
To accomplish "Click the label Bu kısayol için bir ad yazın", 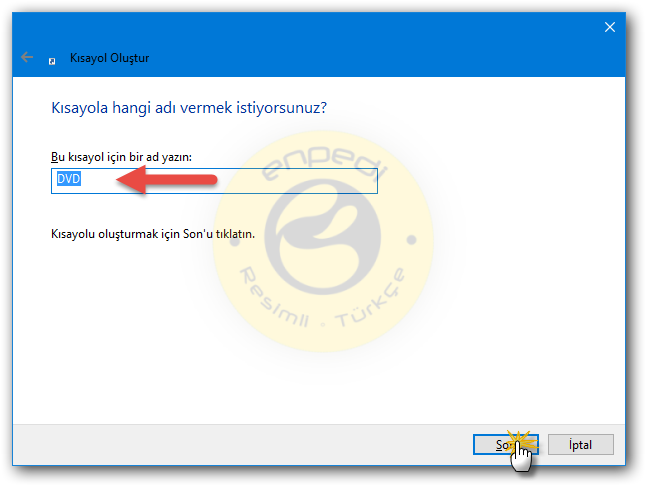I will (x=122, y=157).
